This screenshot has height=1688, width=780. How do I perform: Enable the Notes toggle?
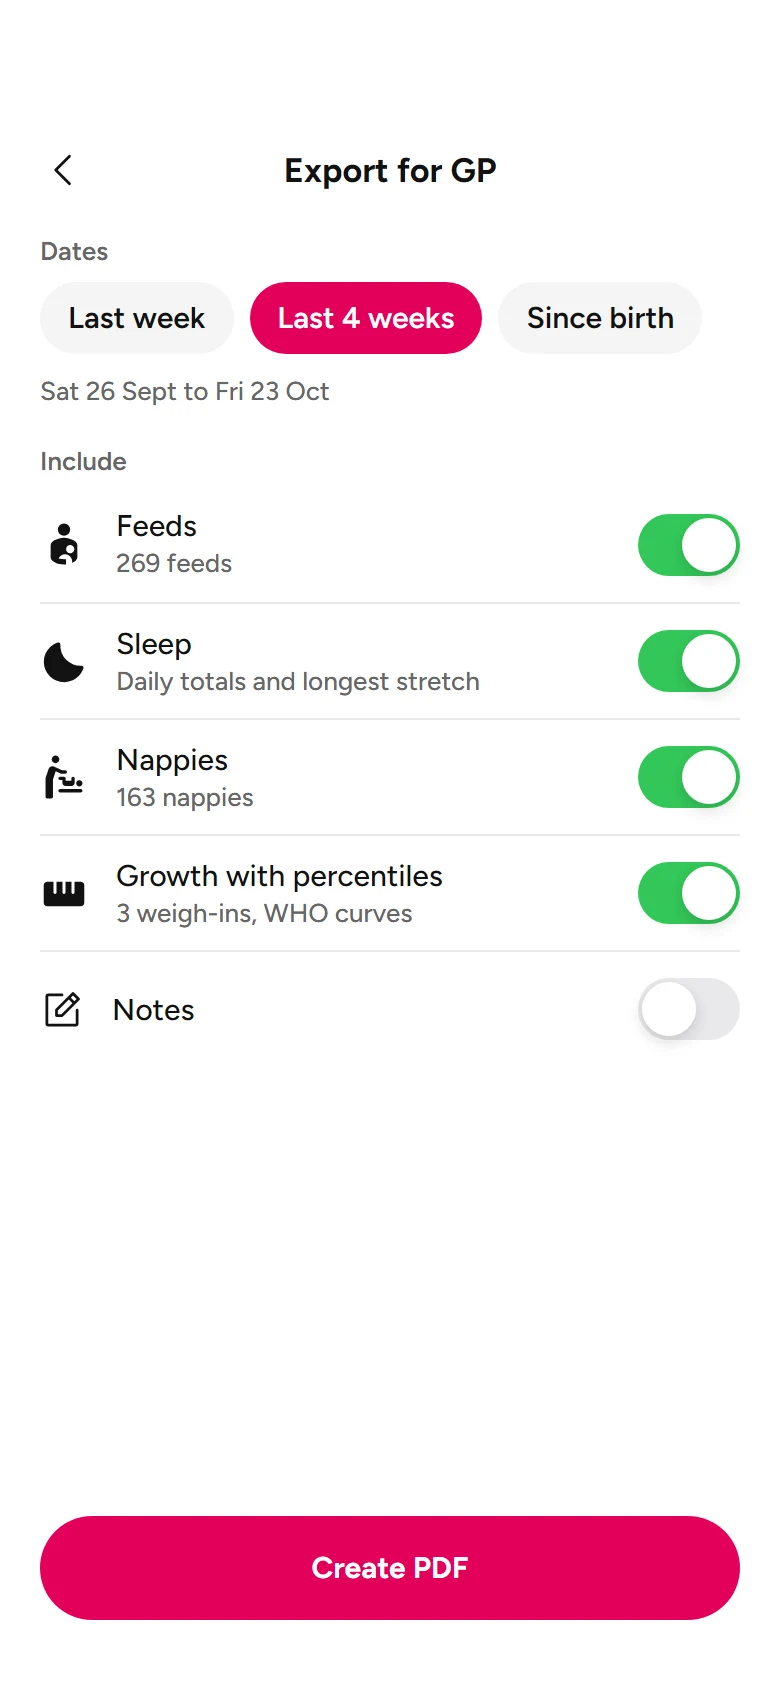(689, 1009)
